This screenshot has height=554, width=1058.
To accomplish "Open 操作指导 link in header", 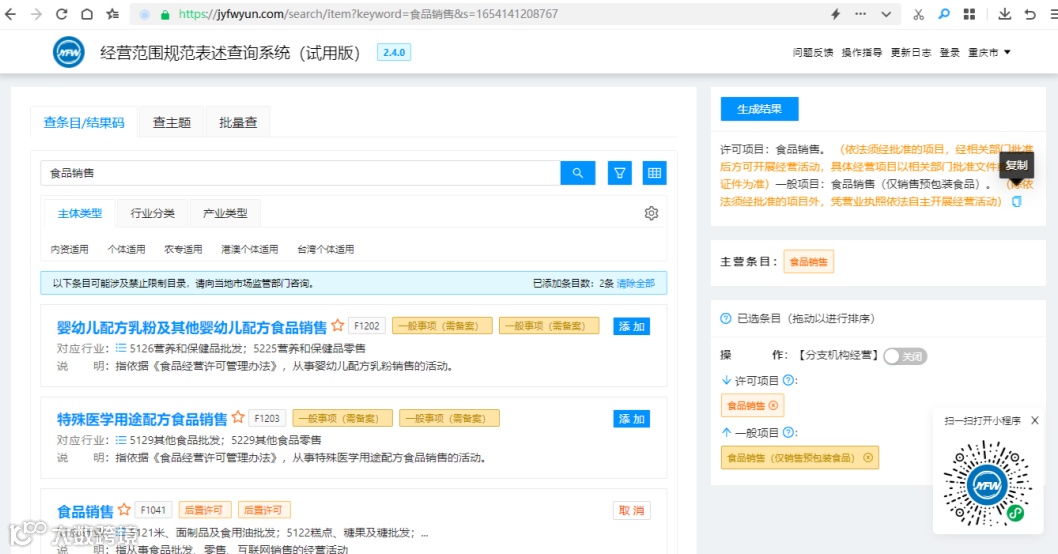I will pyautogui.click(x=862, y=53).
